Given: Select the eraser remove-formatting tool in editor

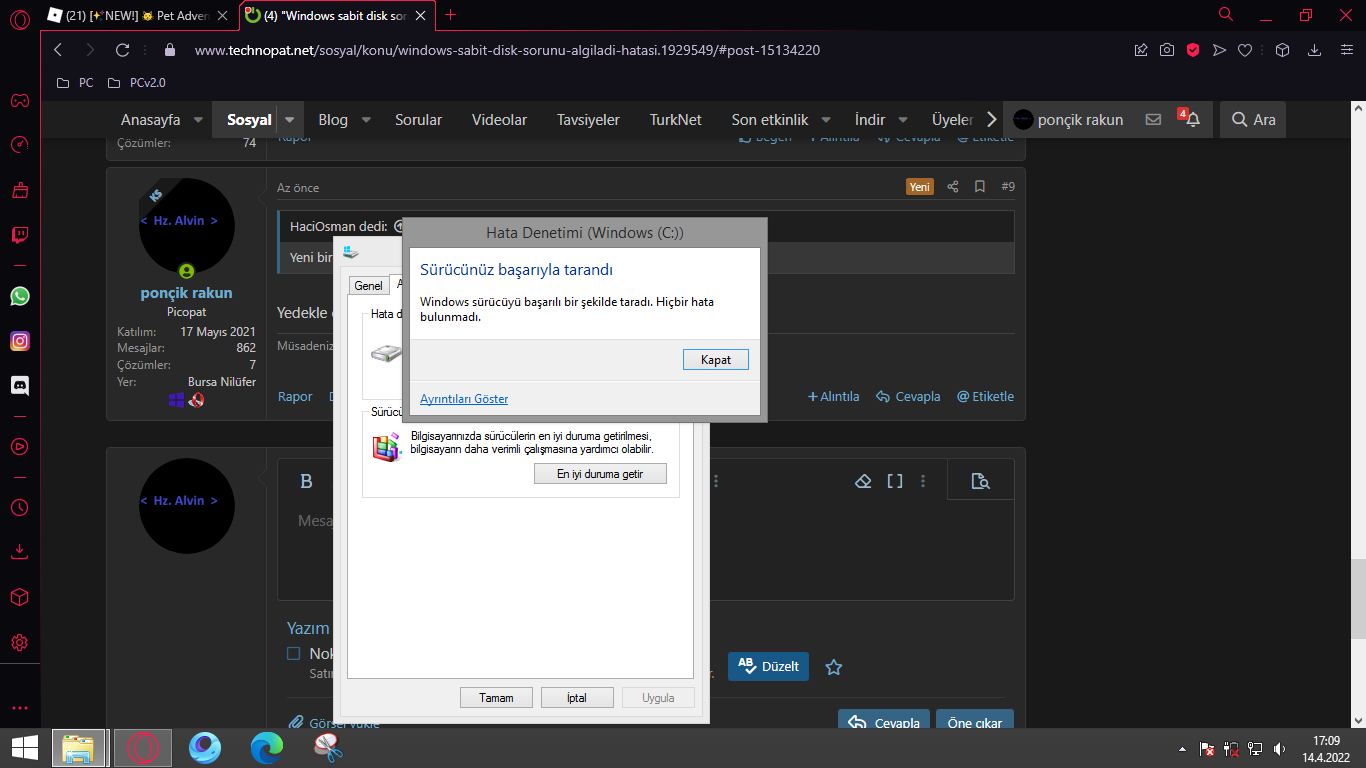Looking at the screenshot, I should pyautogui.click(x=864, y=481).
